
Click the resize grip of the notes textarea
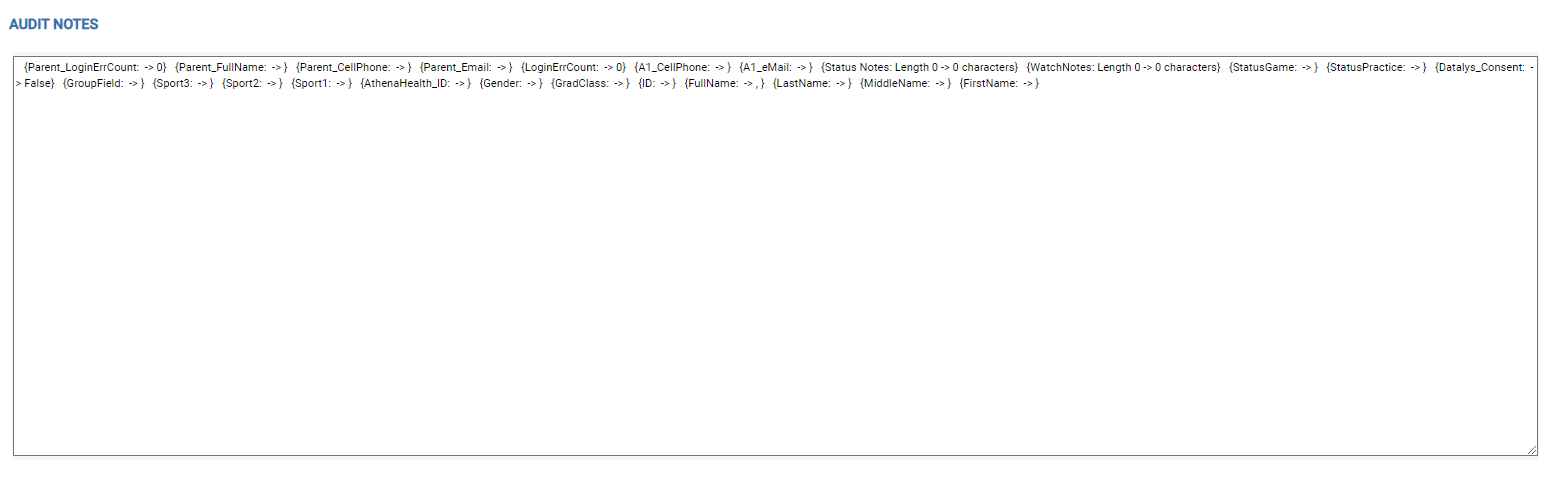(1531, 450)
